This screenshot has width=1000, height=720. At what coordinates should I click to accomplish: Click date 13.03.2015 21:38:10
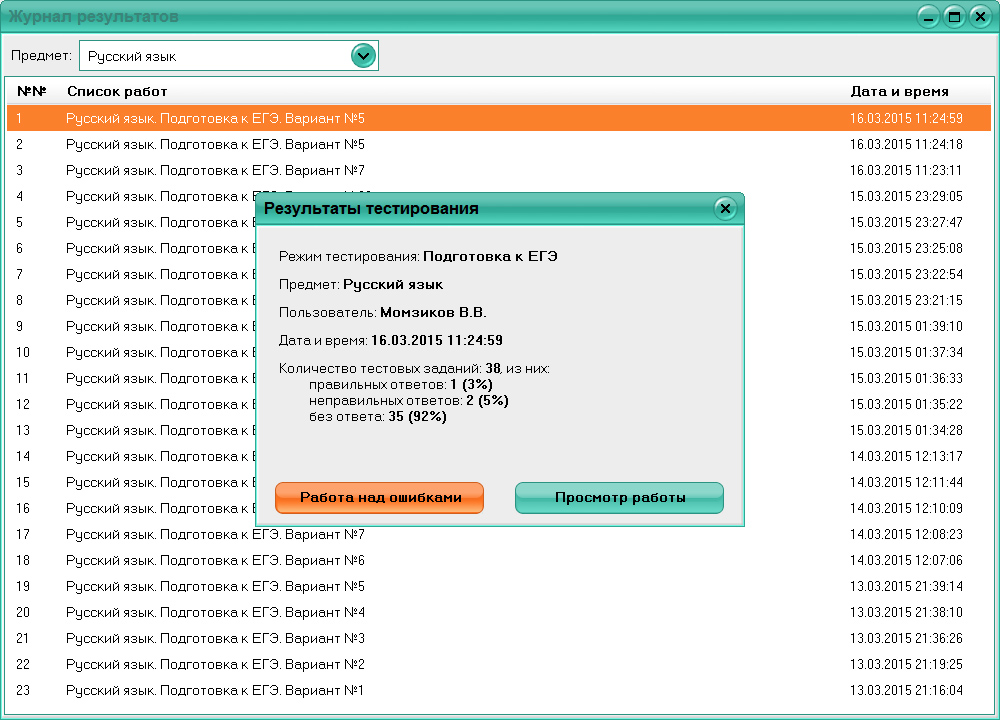(x=906, y=612)
